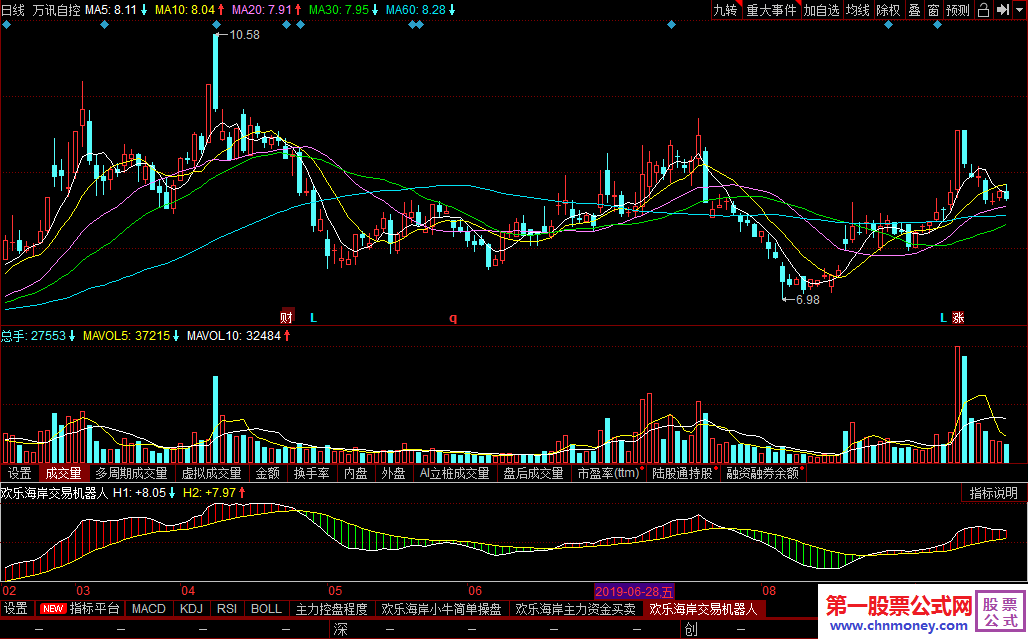Select the 外盘 tab
The width and height of the screenshot is (1028, 639).
tap(393, 473)
